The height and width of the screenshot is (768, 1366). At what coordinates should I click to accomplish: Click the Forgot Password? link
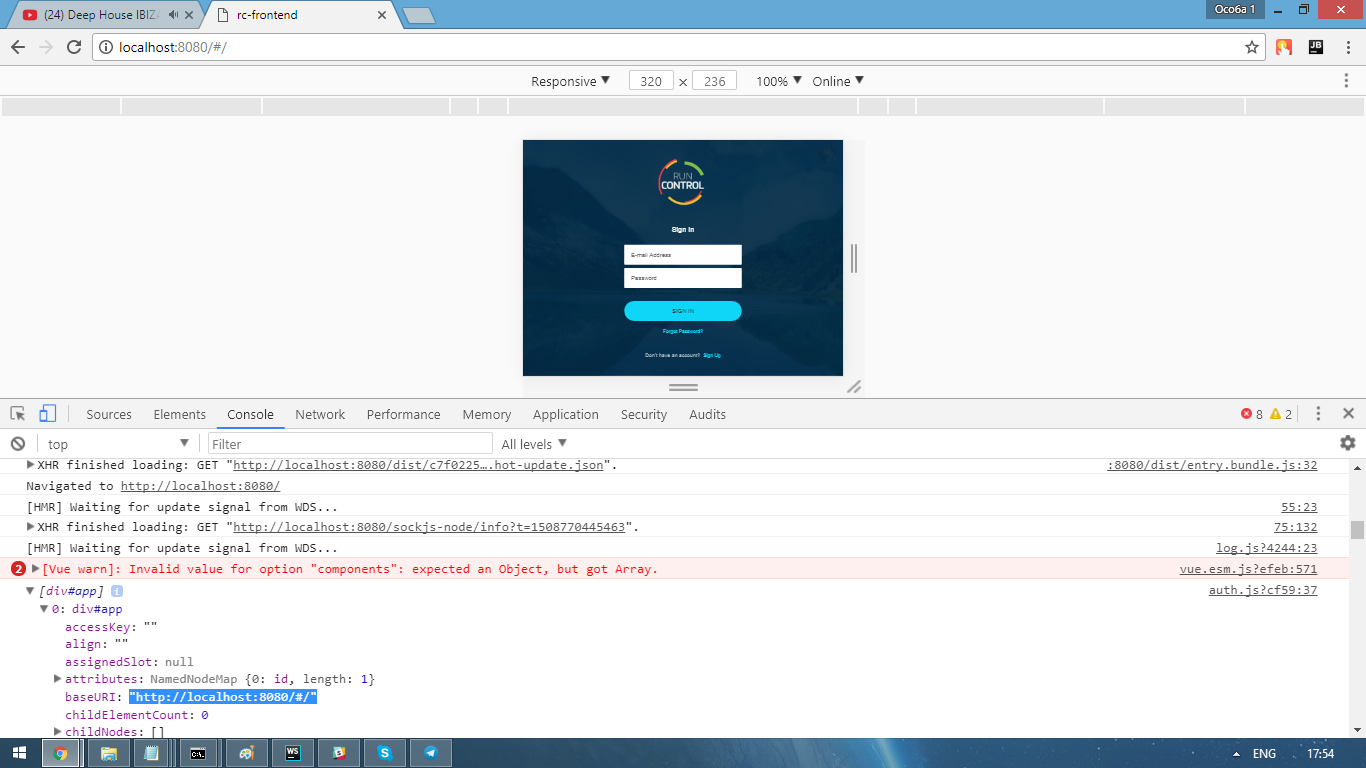[x=683, y=331]
